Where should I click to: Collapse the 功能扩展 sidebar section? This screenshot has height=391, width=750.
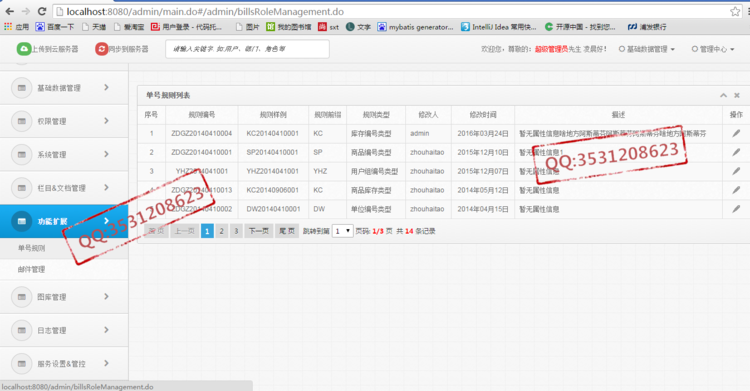(64, 221)
